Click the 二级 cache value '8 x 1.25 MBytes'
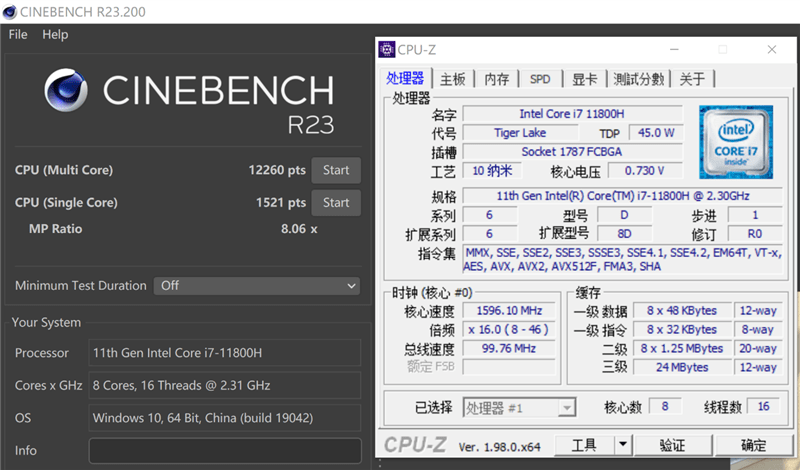This screenshot has height=470, width=800. coord(682,349)
